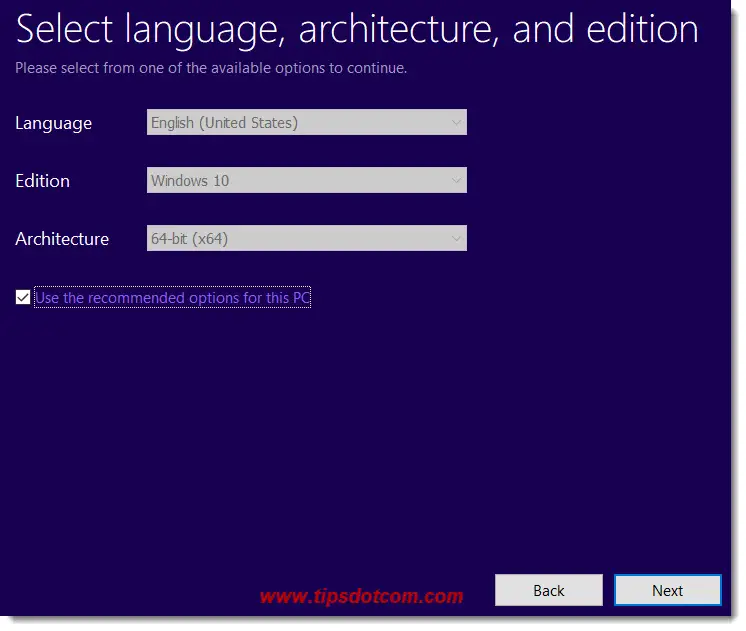The image size is (746, 631).
Task: Click the 'Edition' field label
Action: point(42,181)
